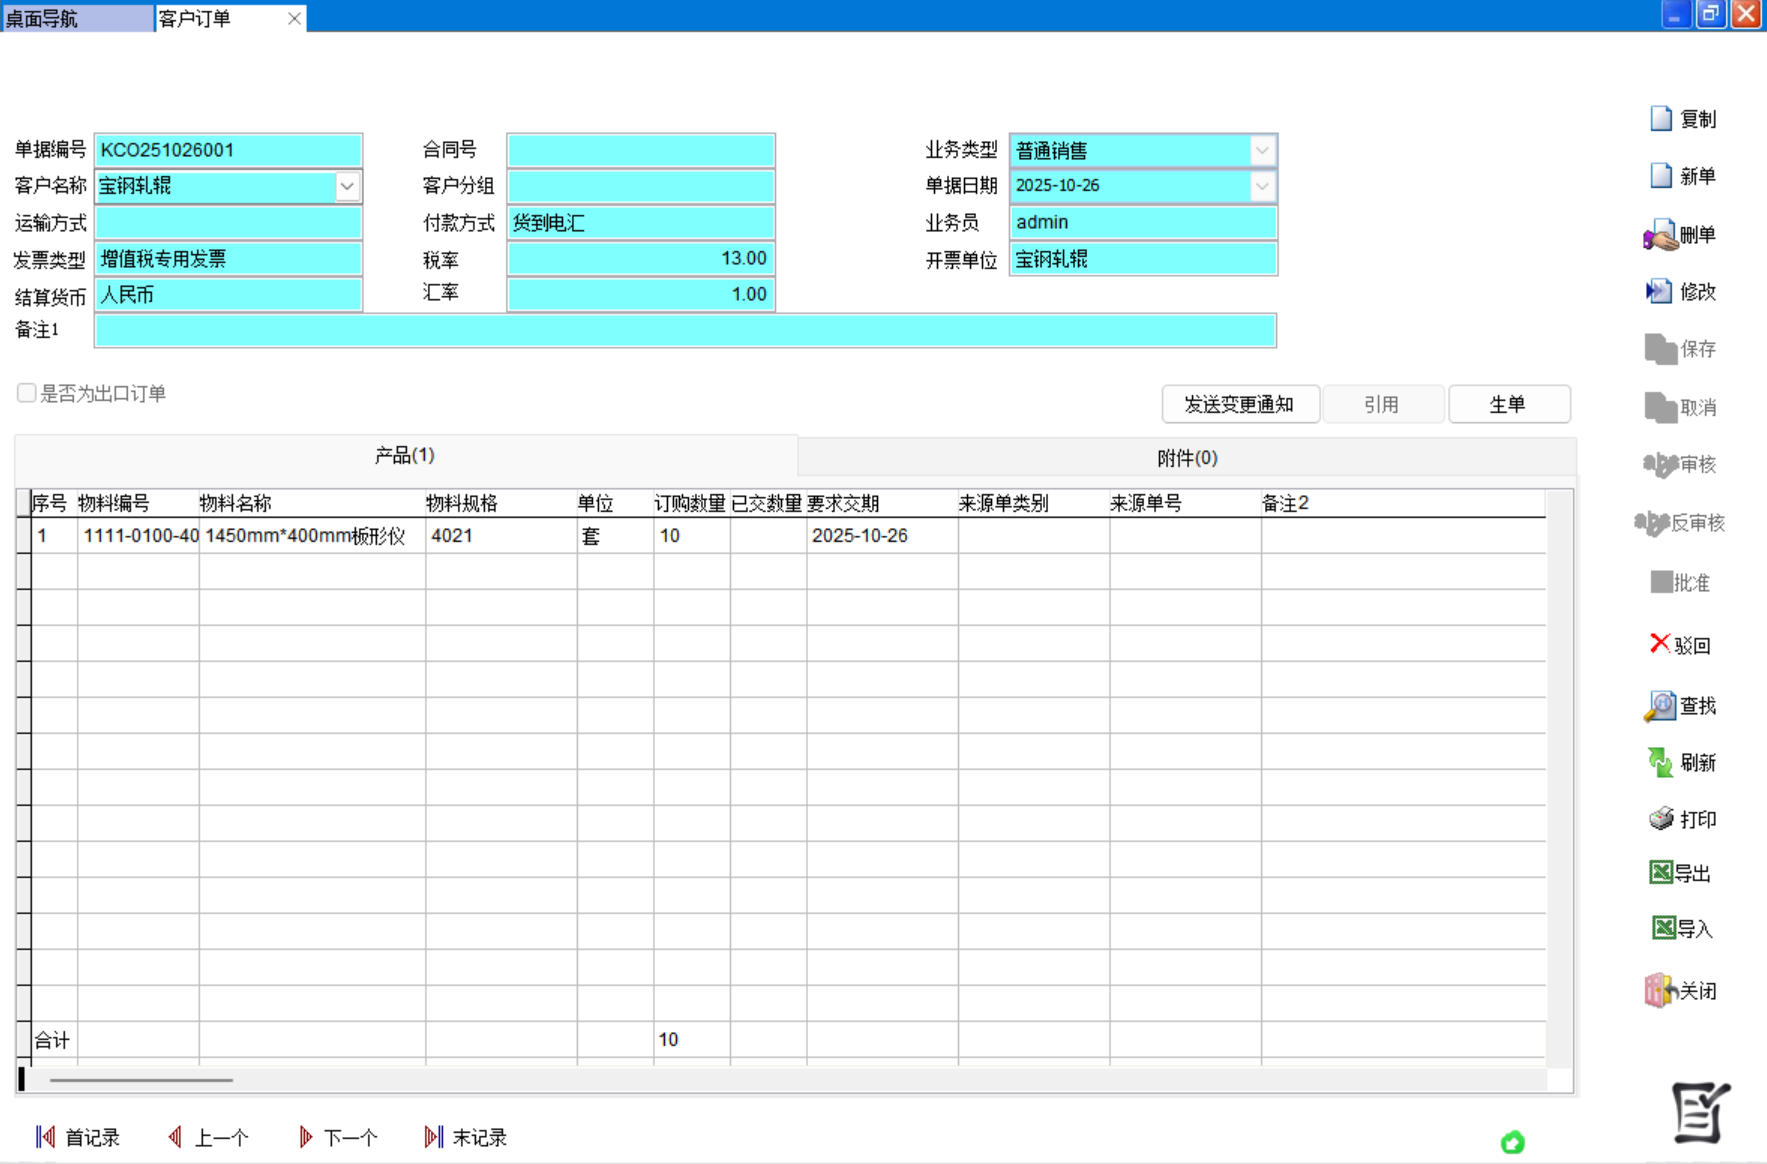
Task: Click the grid's horizontal scrollbar
Action: (141, 1080)
